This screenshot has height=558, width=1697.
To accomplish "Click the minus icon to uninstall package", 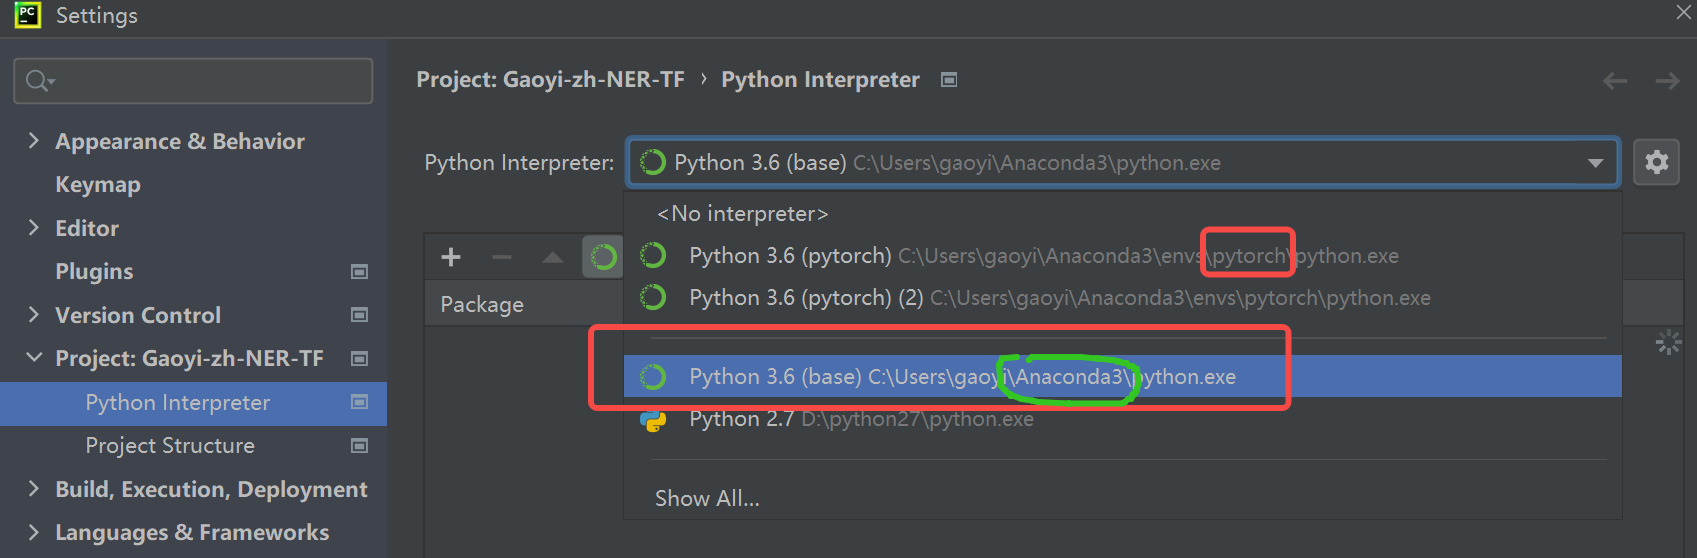I will click(x=502, y=257).
